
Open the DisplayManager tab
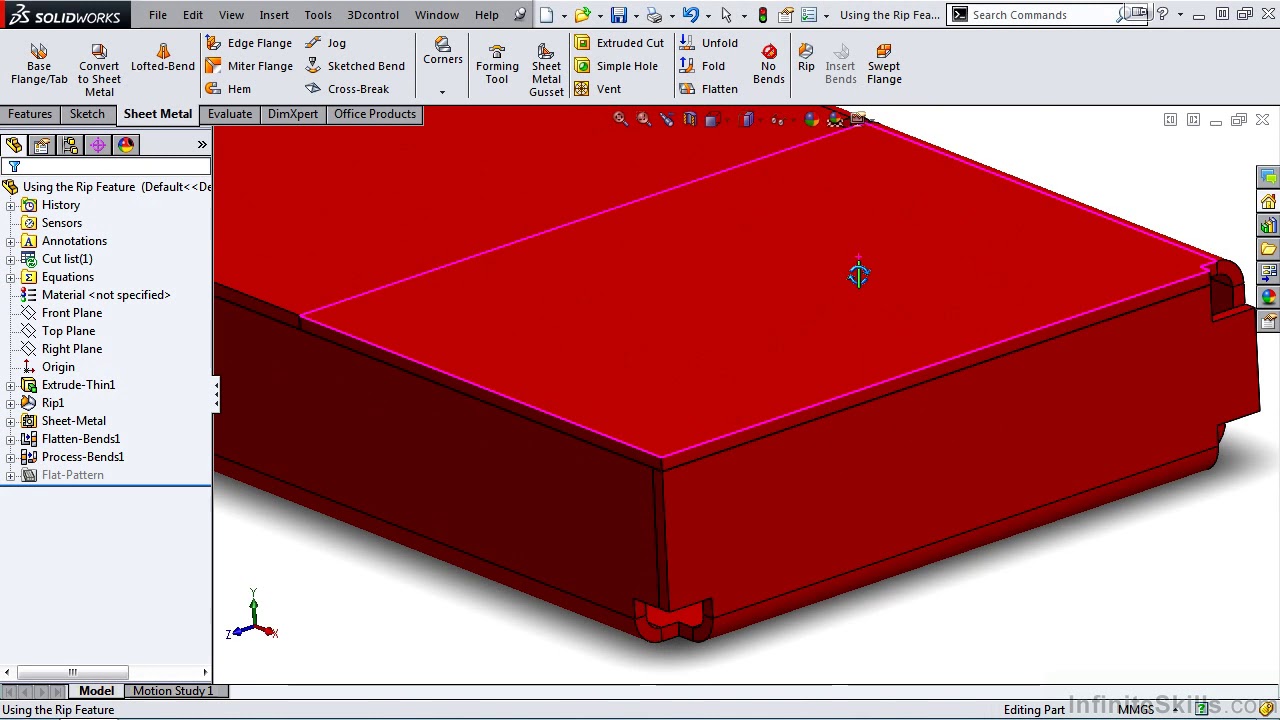coord(125,145)
